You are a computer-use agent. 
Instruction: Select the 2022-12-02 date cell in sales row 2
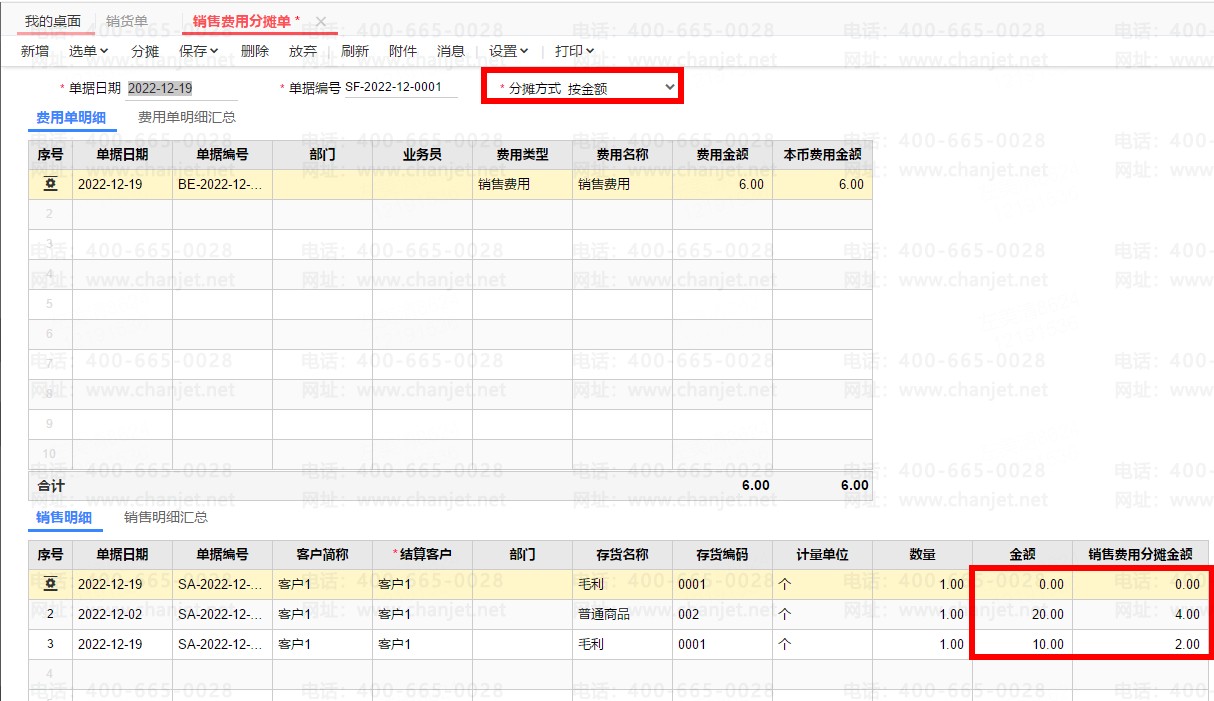122,614
